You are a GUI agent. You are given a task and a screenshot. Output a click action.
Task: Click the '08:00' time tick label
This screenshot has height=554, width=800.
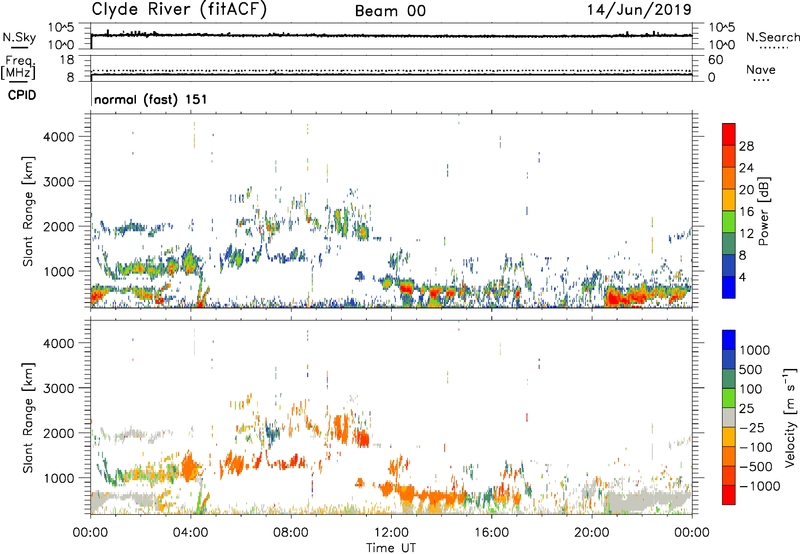291,533
